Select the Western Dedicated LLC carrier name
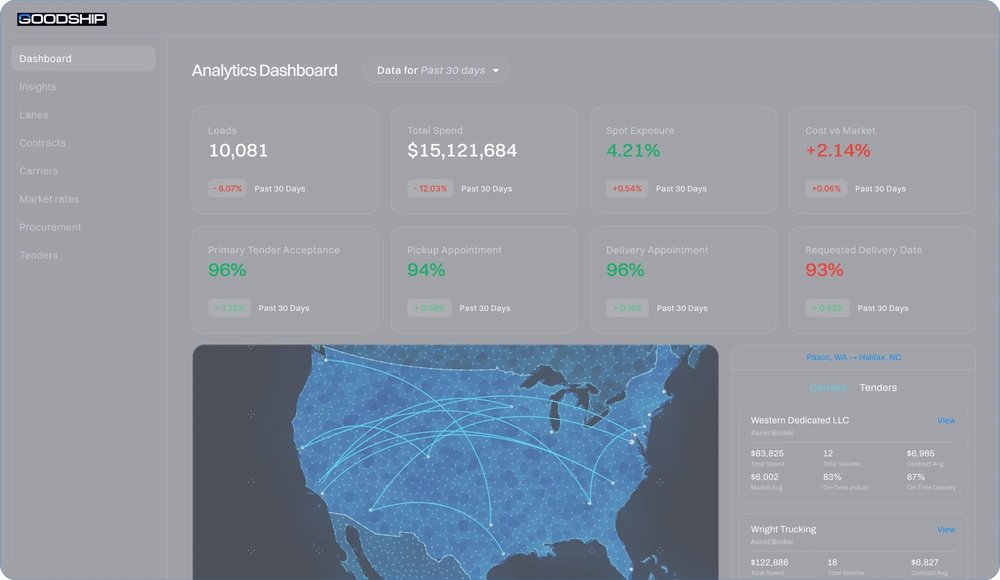The height and width of the screenshot is (580, 1000). pyautogui.click(x=800, y=420)
